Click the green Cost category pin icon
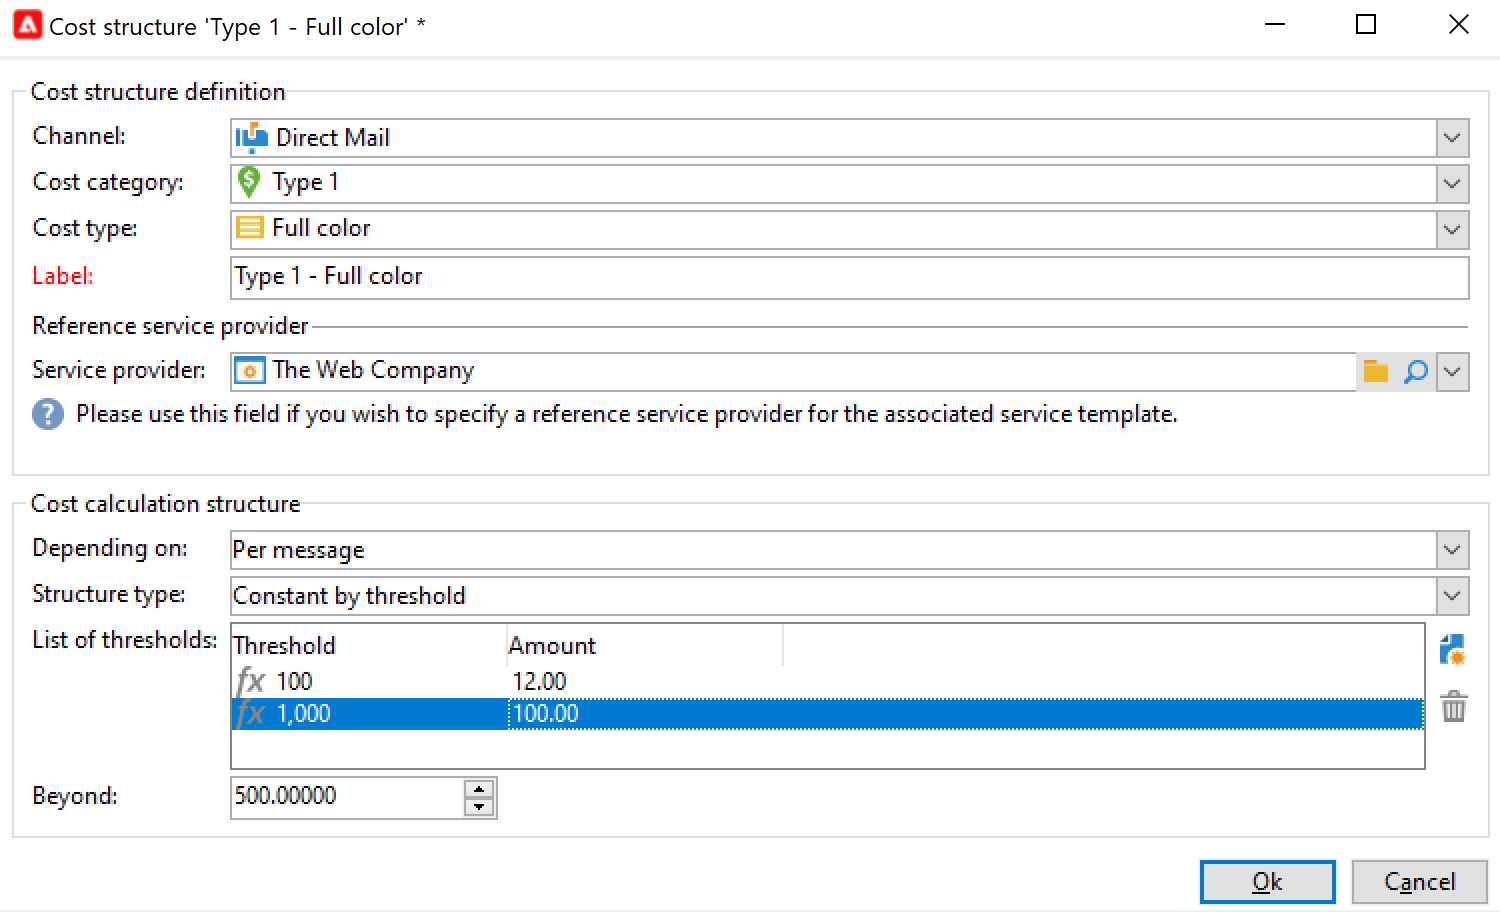This screenshot has height=912, width=1500. 249,182
